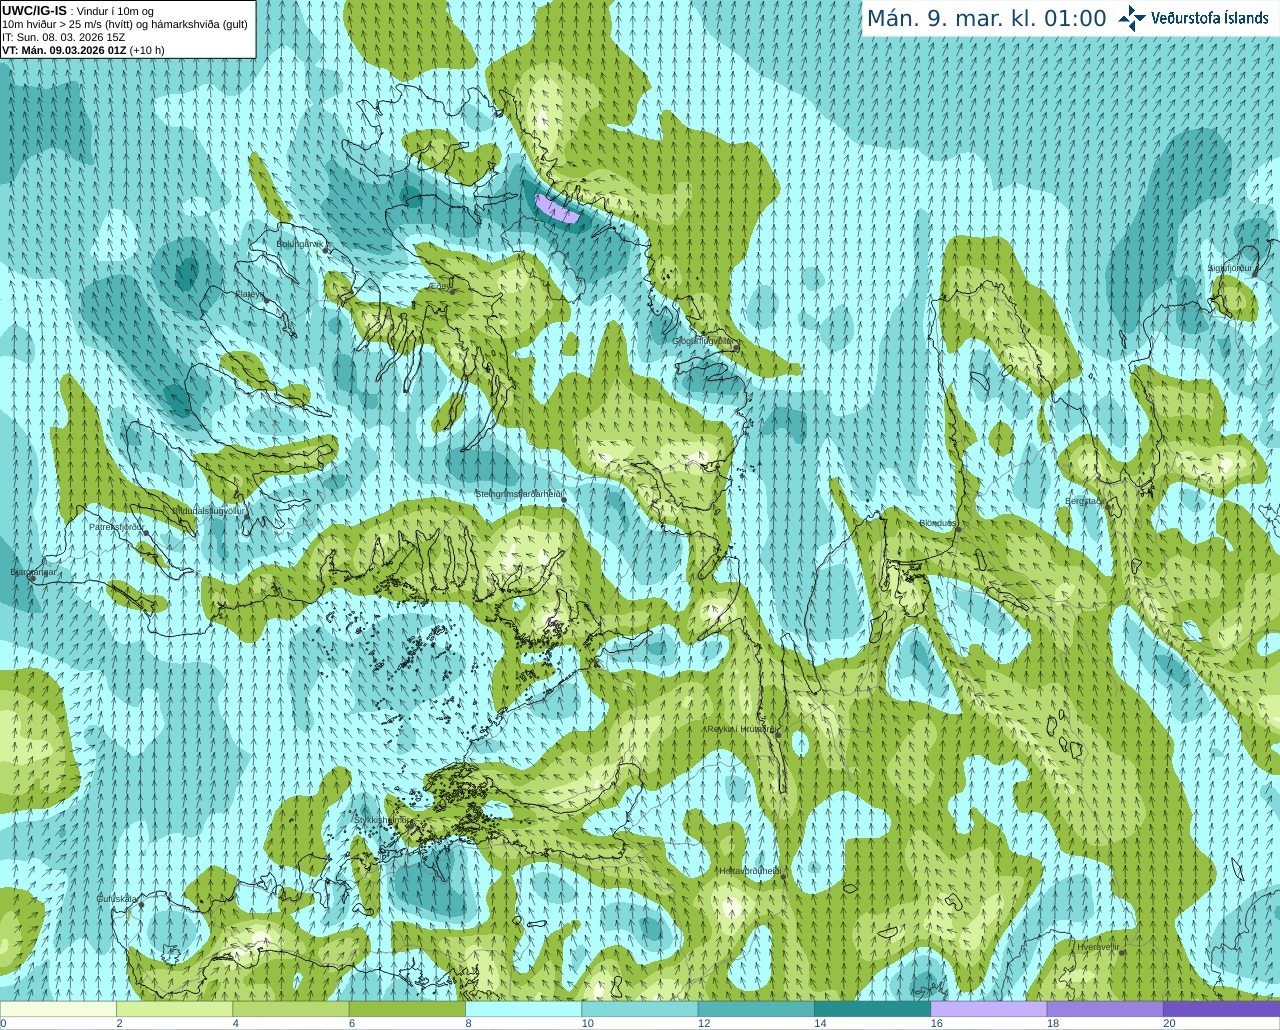Click the legend value '16'

click(x=937, y=1023)
